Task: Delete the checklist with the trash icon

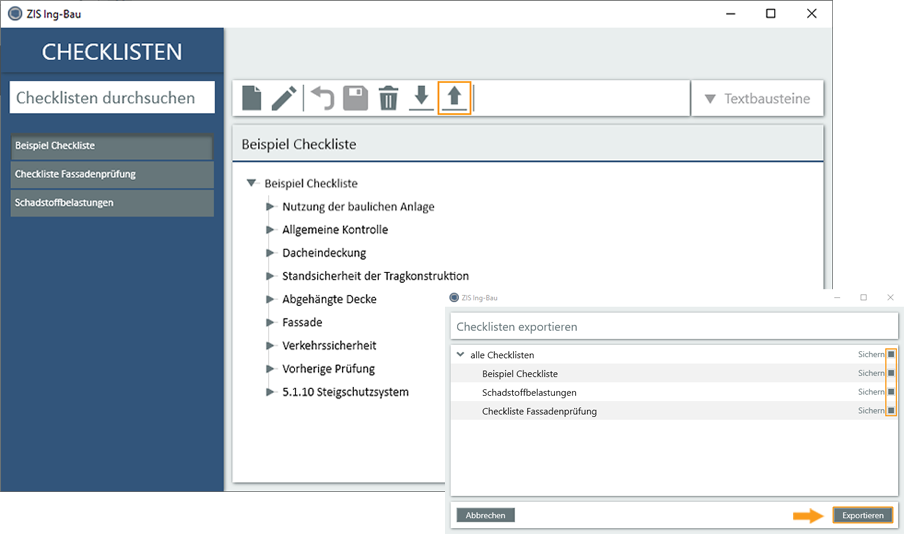Action: click(388, 98)
